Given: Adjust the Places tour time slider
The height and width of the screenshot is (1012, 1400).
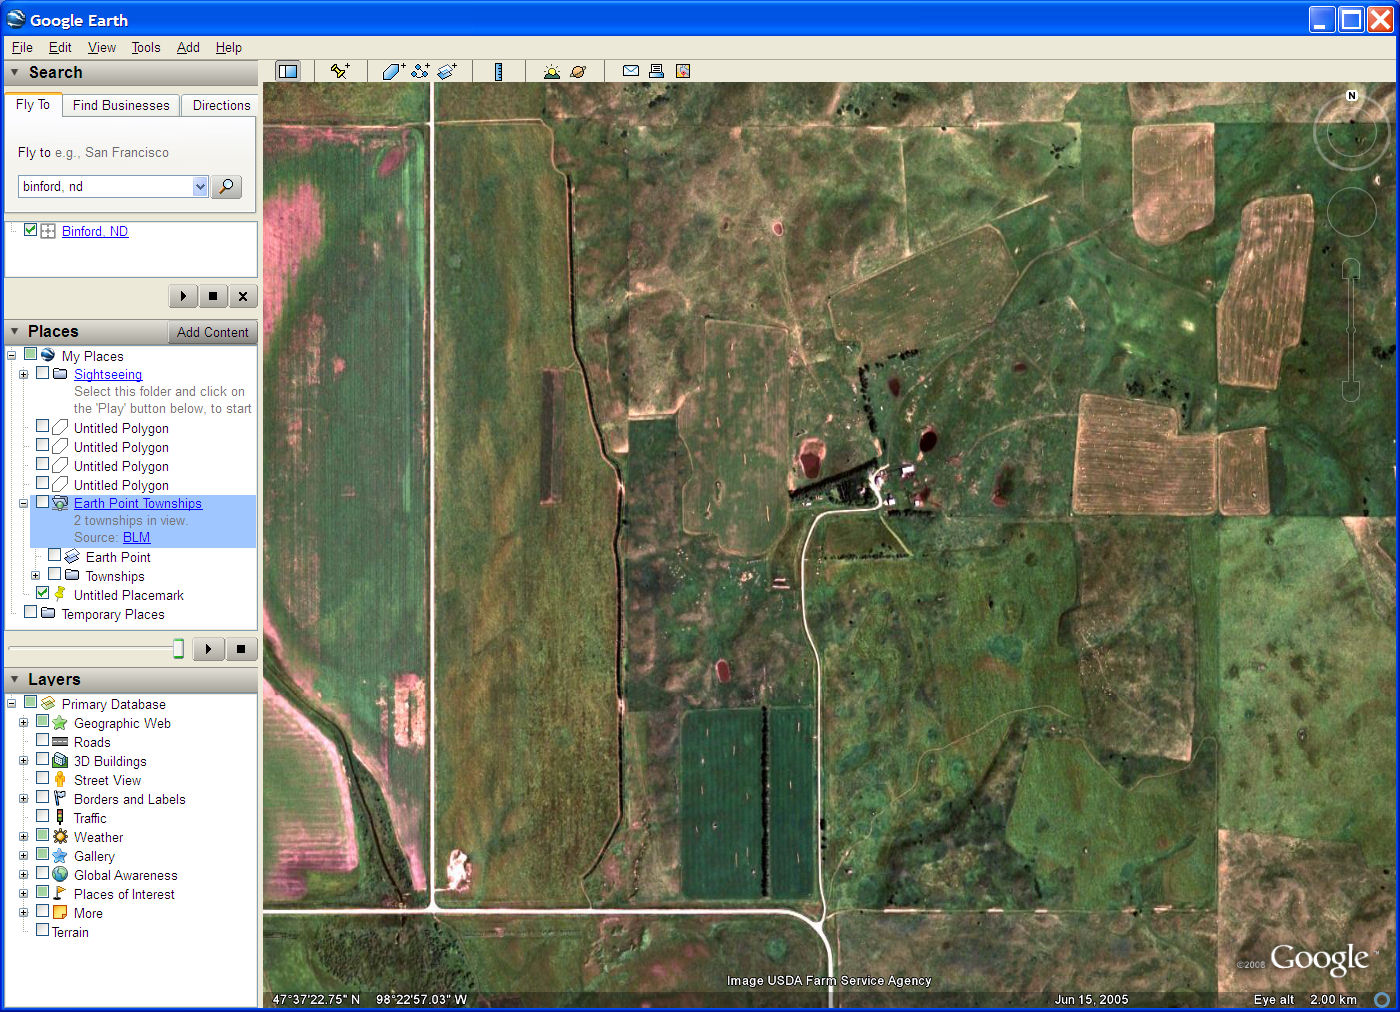Looking at the screenshot, I should pos(178,649).
